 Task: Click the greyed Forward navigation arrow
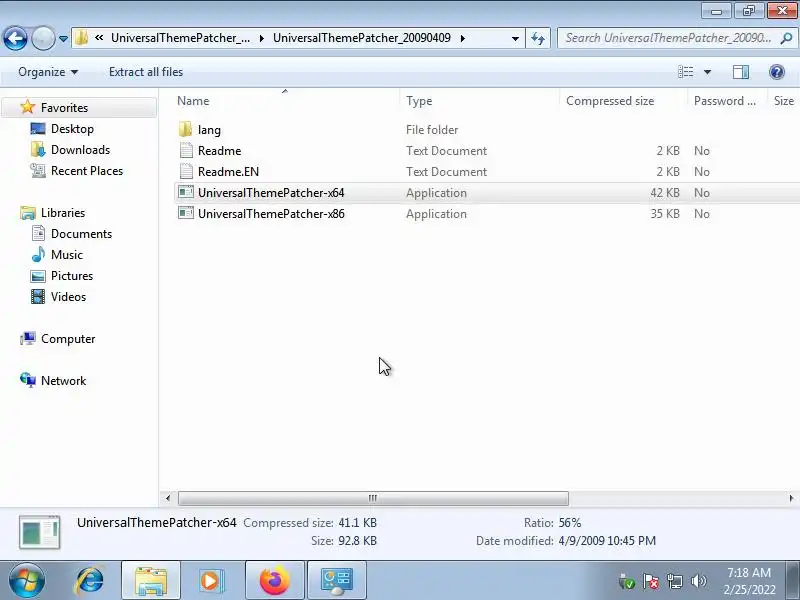[x=43, y=38]
